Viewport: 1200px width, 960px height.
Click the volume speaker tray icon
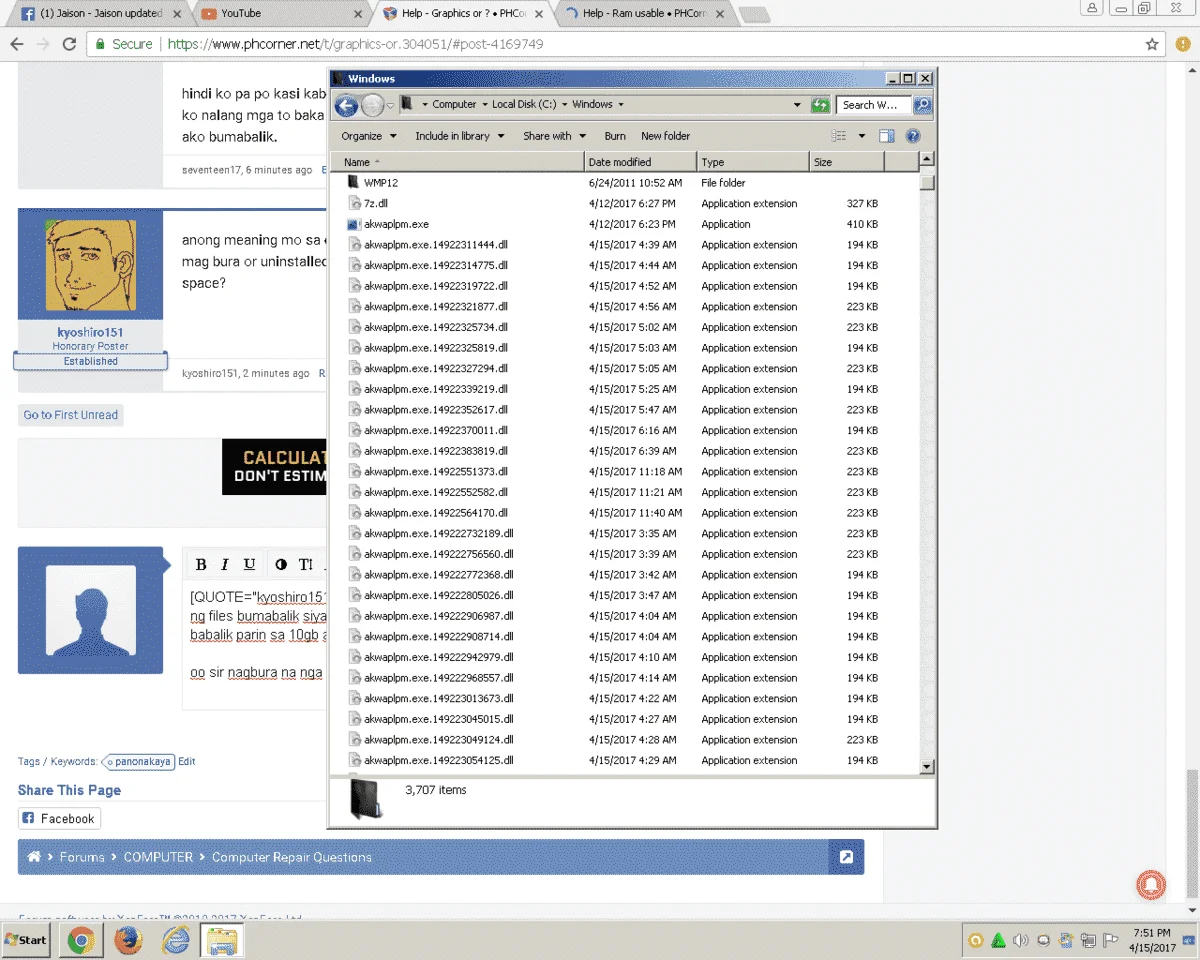coord(1020,940)
